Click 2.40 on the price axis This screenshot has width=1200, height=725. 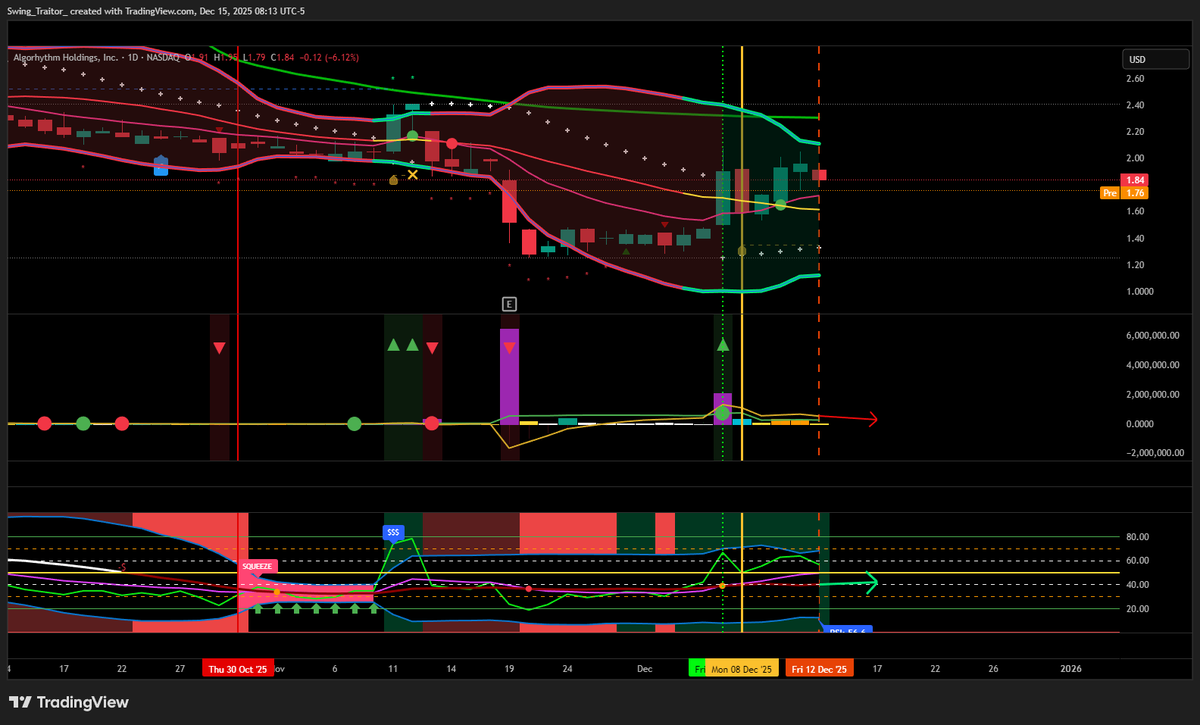[x=1136, y=105]
